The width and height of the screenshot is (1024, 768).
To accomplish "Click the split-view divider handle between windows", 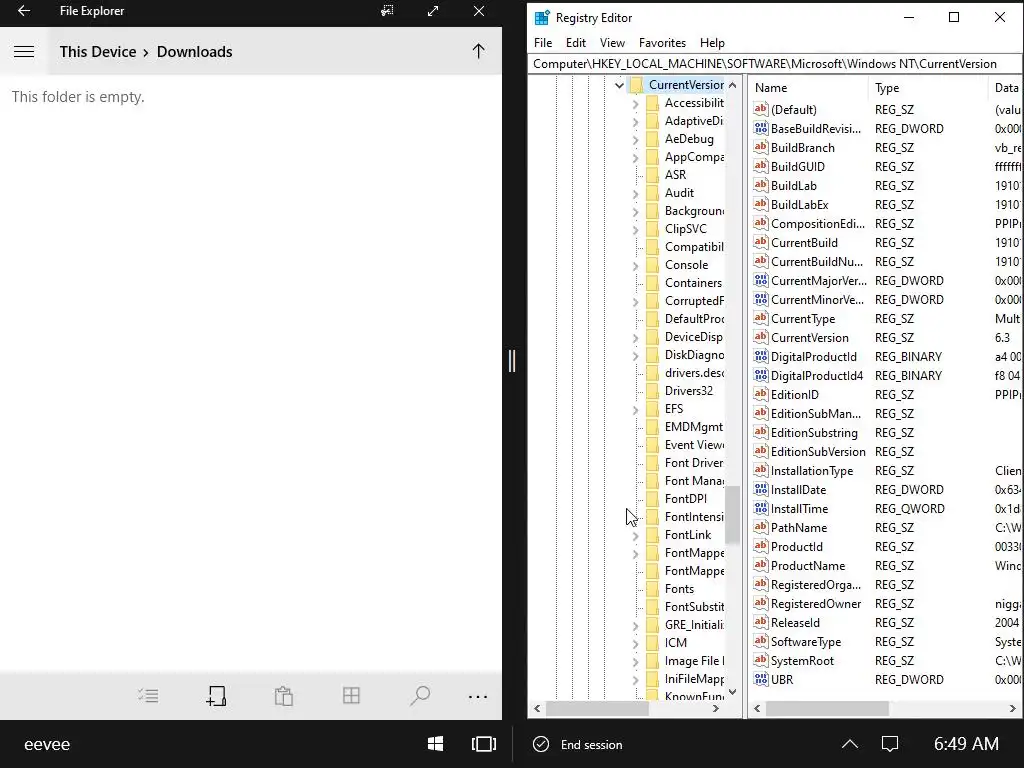I will pyautogui.click(x=512, y=360).
